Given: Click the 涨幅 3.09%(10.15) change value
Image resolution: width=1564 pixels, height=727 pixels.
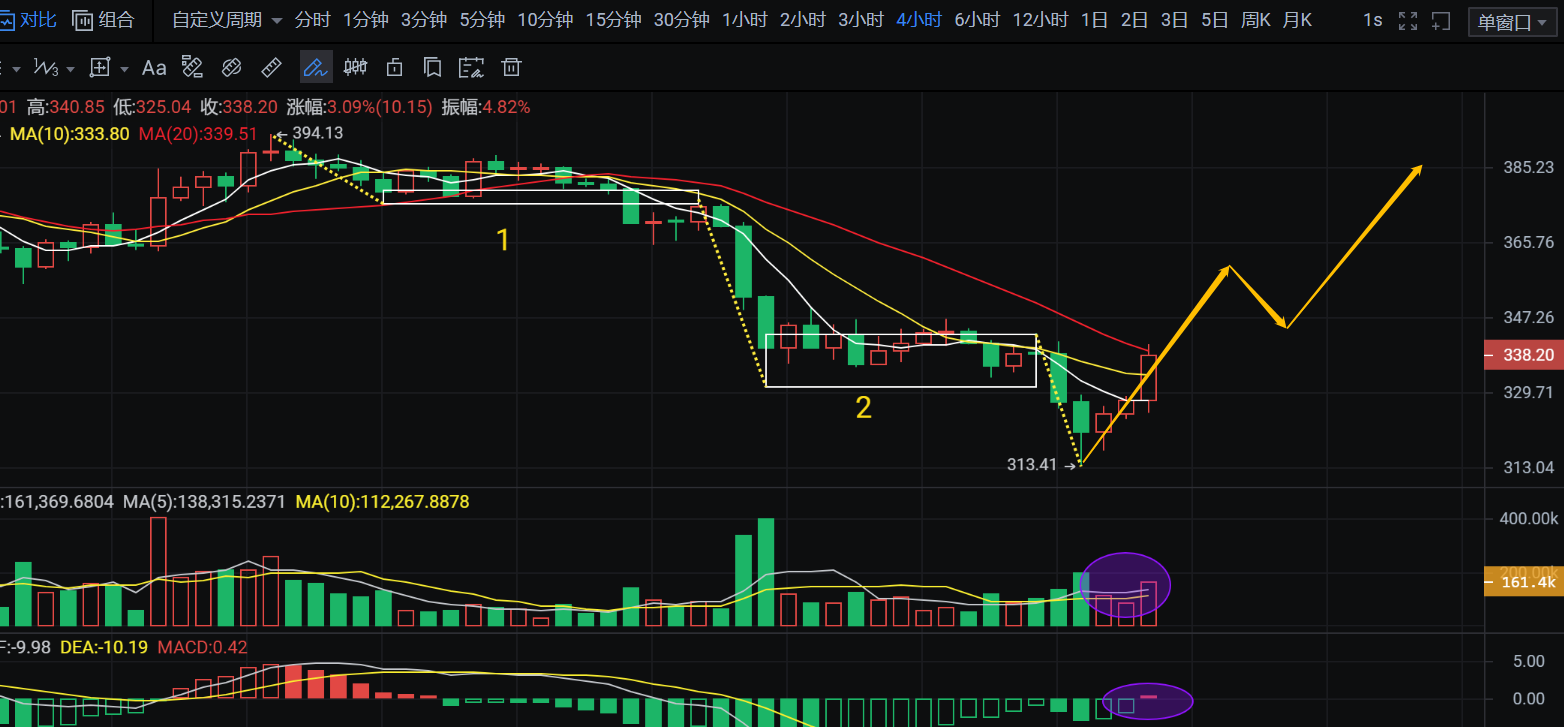Looking at the screenshot, I should pos(359,107).
